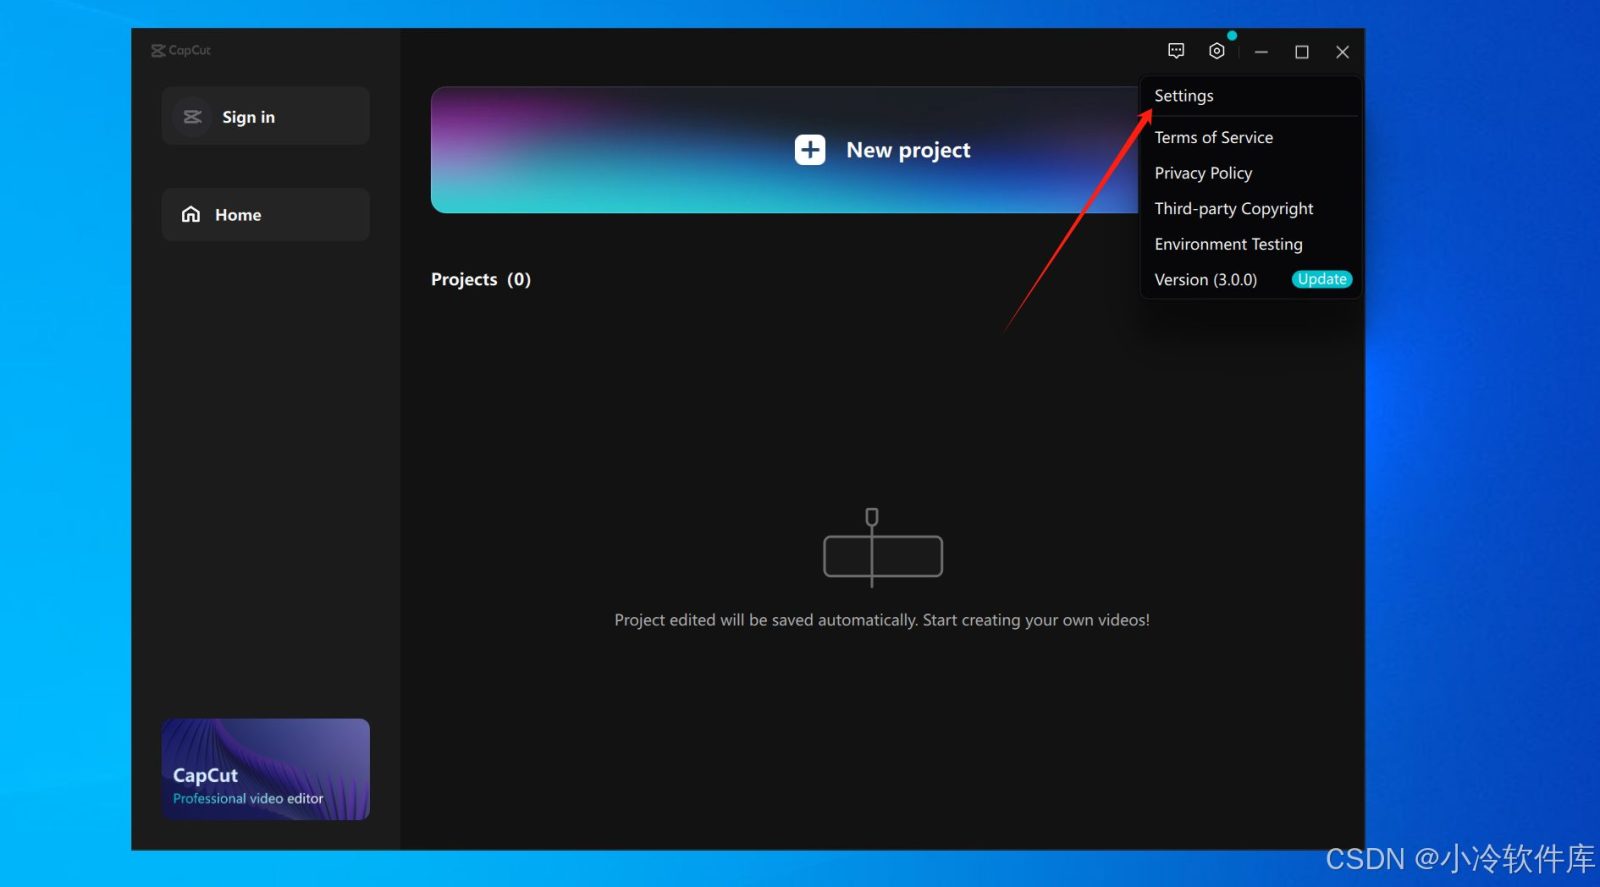Click the empty timeline placeholder icon
This screenshot has height=887, width=1600.
coord(883,547)
